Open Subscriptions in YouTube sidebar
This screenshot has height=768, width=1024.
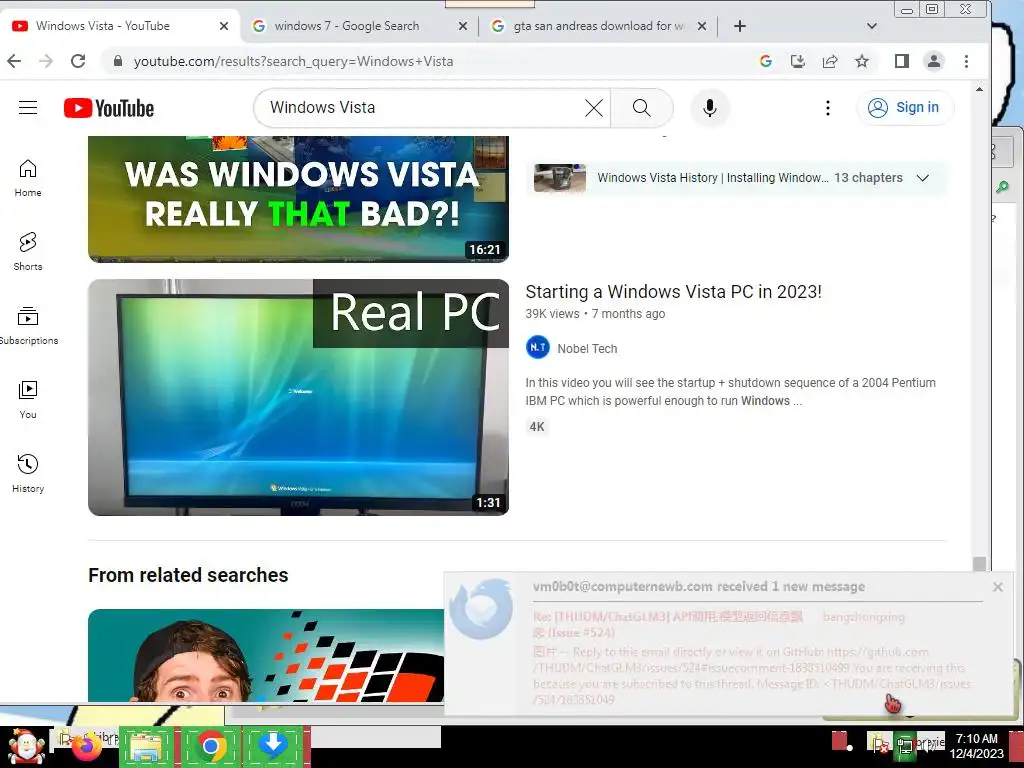[28, 325]
